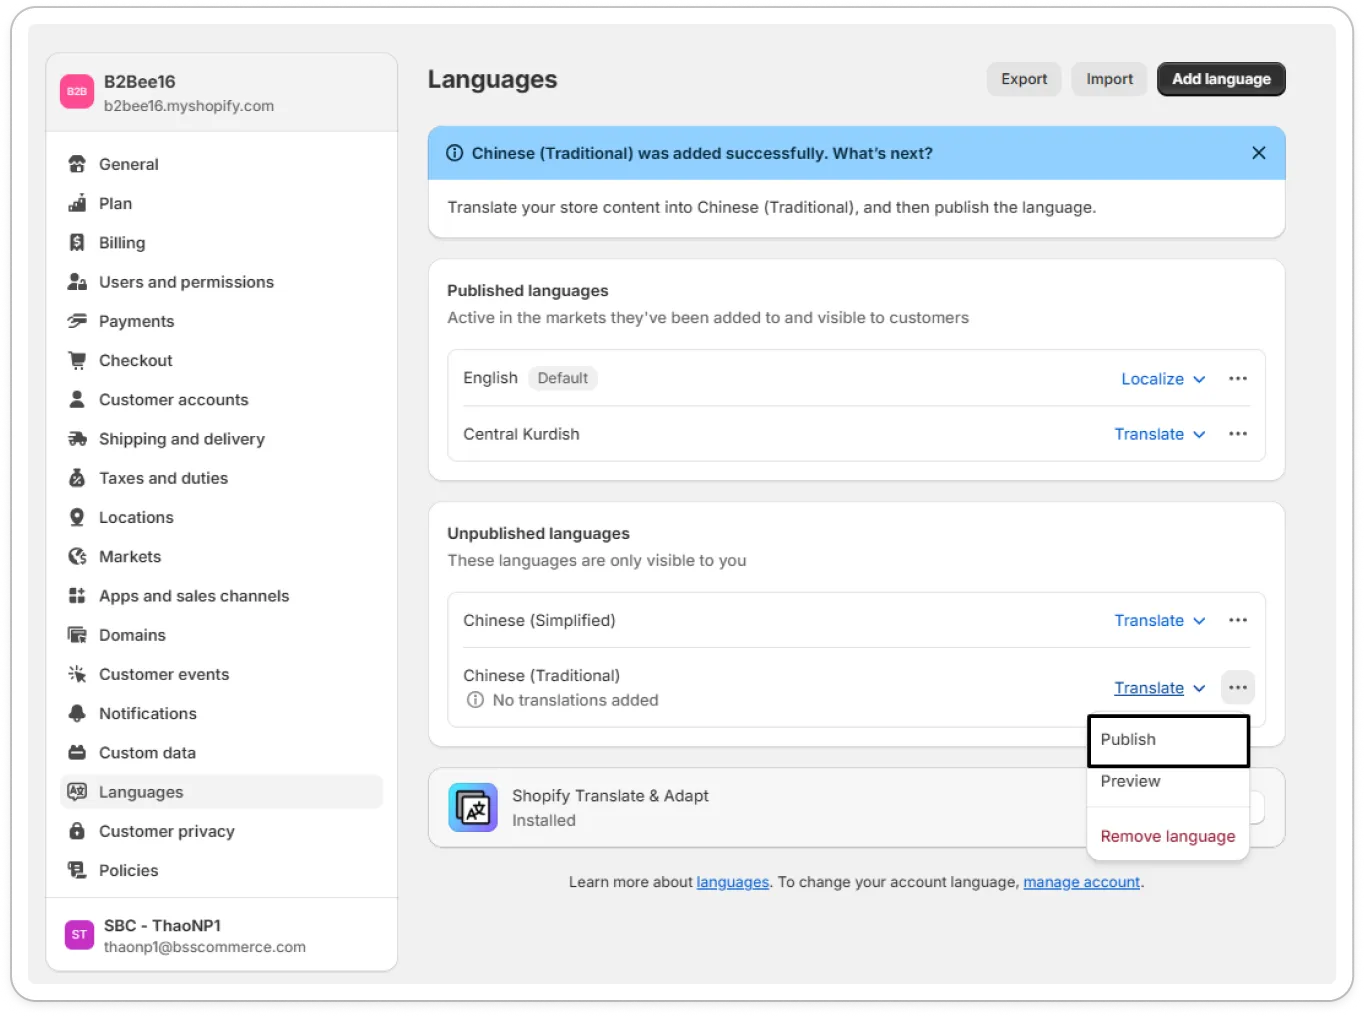Click the Customer events cursor icon

[x=77, y=674]
